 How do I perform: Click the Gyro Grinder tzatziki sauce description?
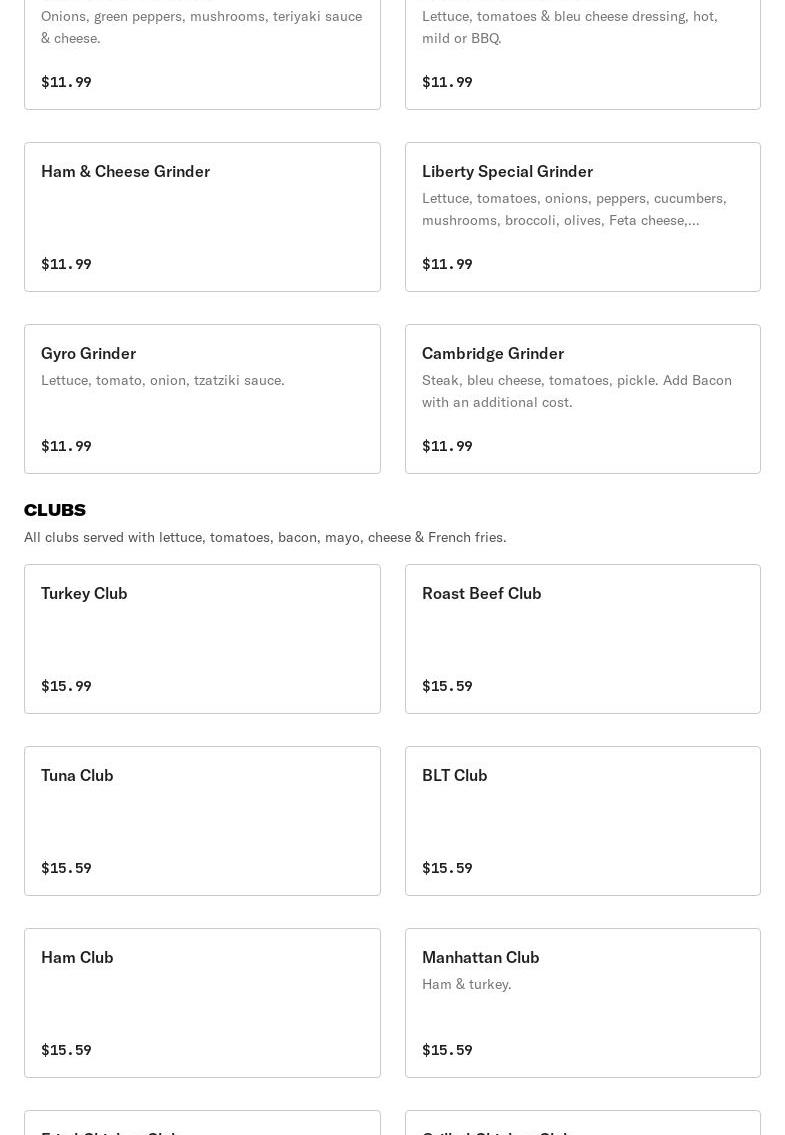pos(163,380)
